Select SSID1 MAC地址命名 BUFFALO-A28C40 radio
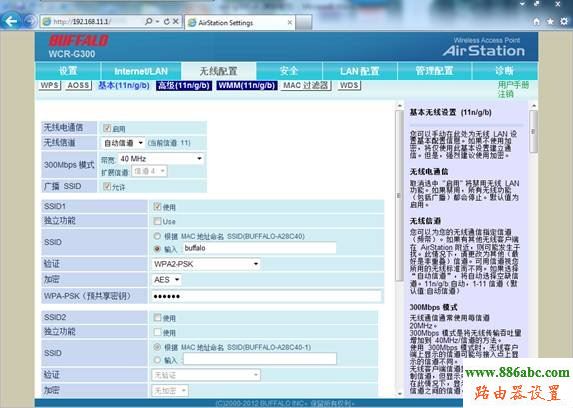This screenshot has height=408, width=573. tap(157, 236)
